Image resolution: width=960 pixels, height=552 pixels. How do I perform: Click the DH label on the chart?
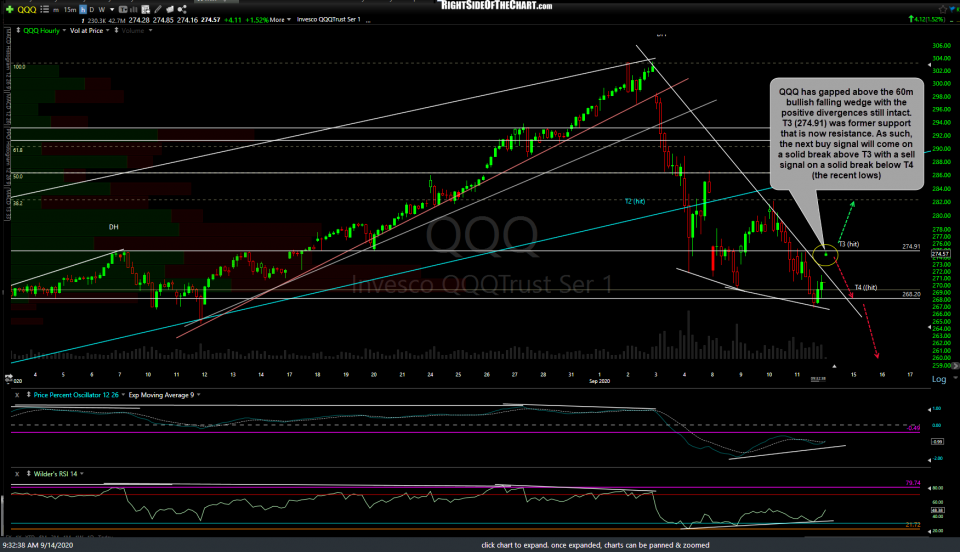114,227
